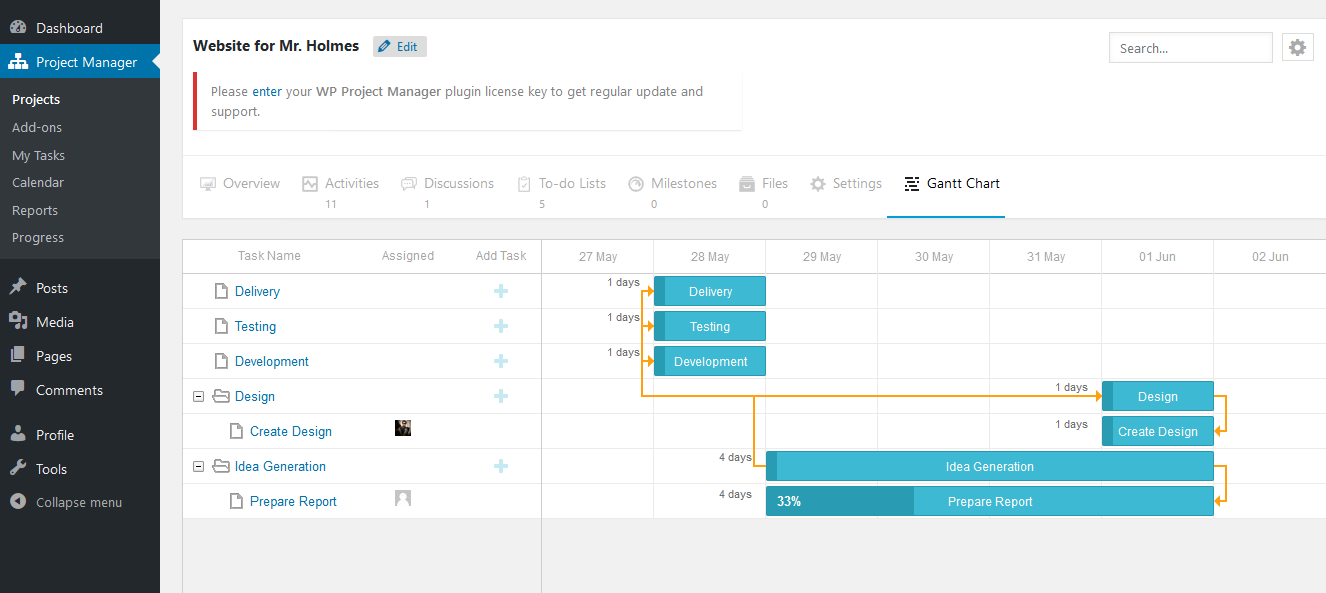The width and height of the screenshot is (1326, 593).
Task: Collapse the Design task group
Action: coord(198,397)
